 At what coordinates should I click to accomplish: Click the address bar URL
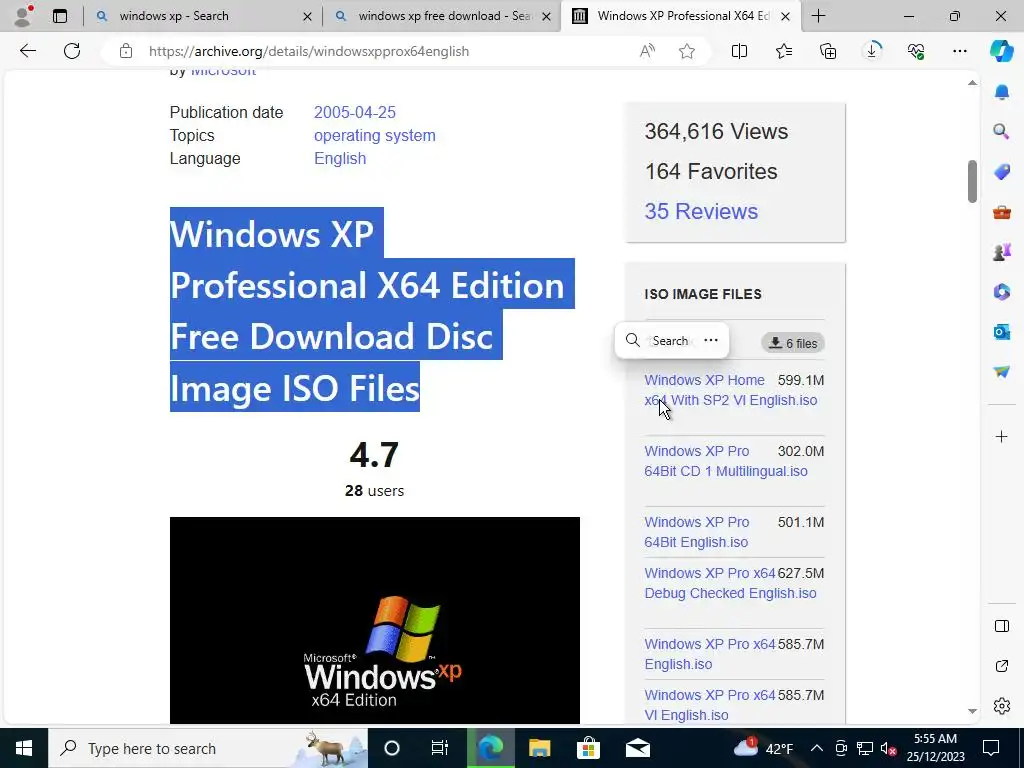tap(309, 51)
